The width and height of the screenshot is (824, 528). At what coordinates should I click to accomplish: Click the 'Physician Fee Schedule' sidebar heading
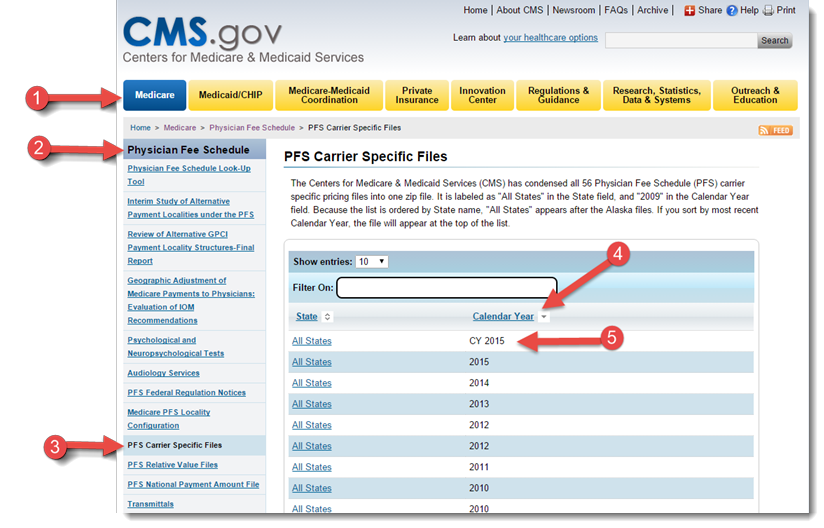pos(188,150)
